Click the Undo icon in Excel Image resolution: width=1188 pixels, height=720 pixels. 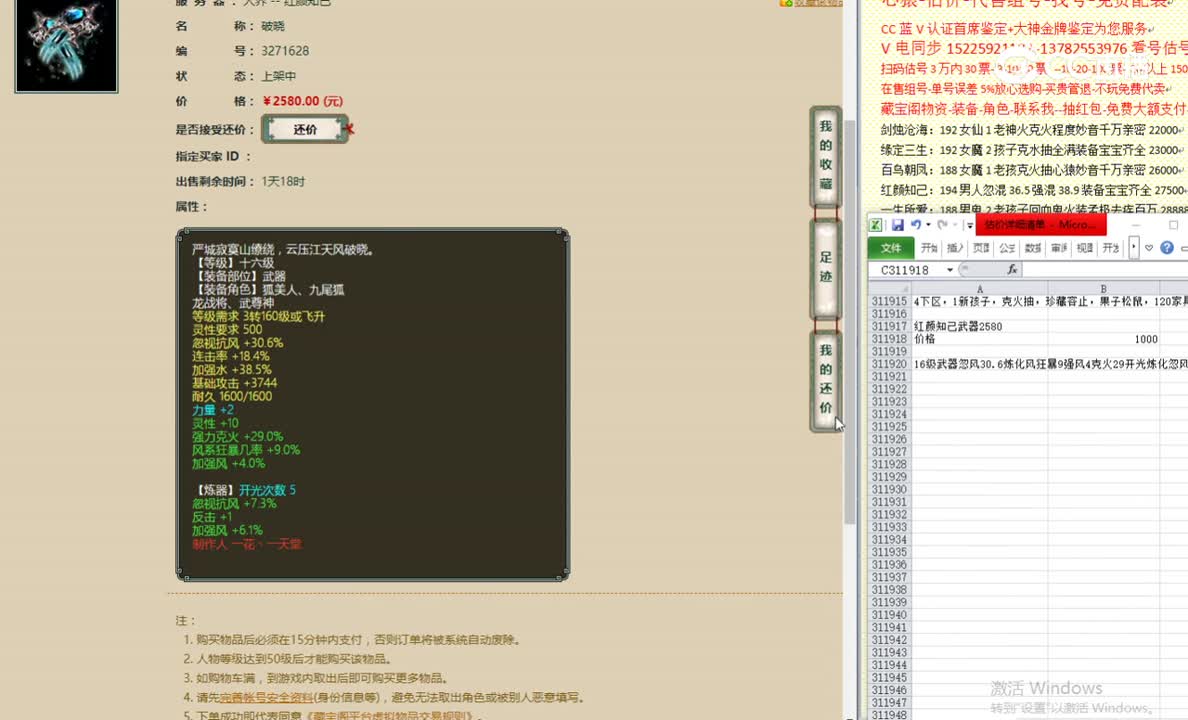pyautogui.click(x=917, y=226)
